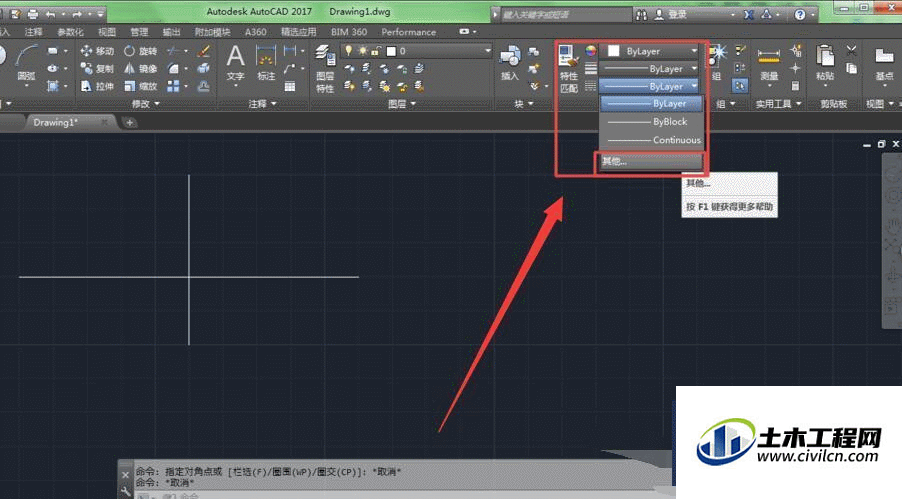Viewport: 902px width, 499px height.
Task: Click the Measure (测量) tool
Action: [769, 63]
